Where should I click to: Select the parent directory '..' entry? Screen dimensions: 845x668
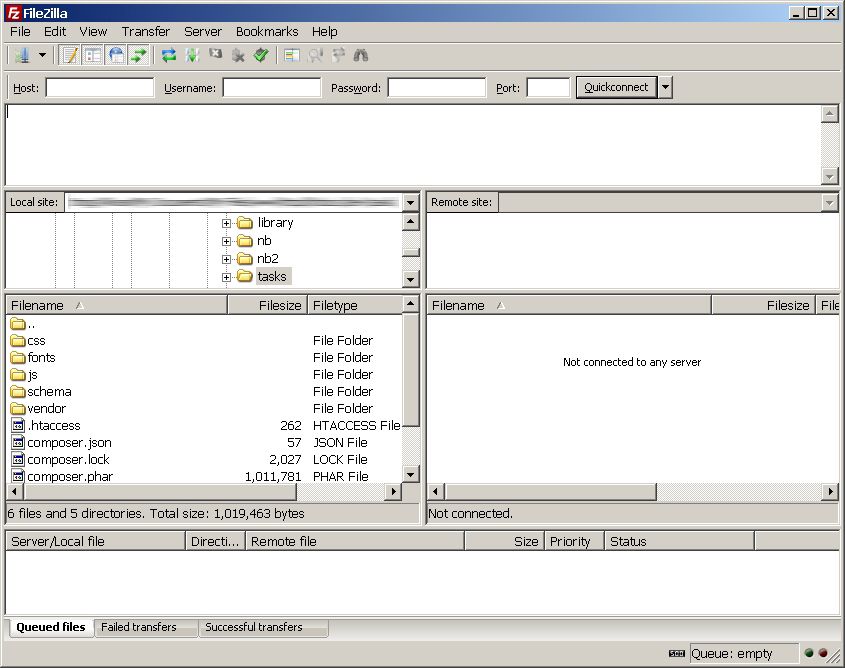pos(23,324)
